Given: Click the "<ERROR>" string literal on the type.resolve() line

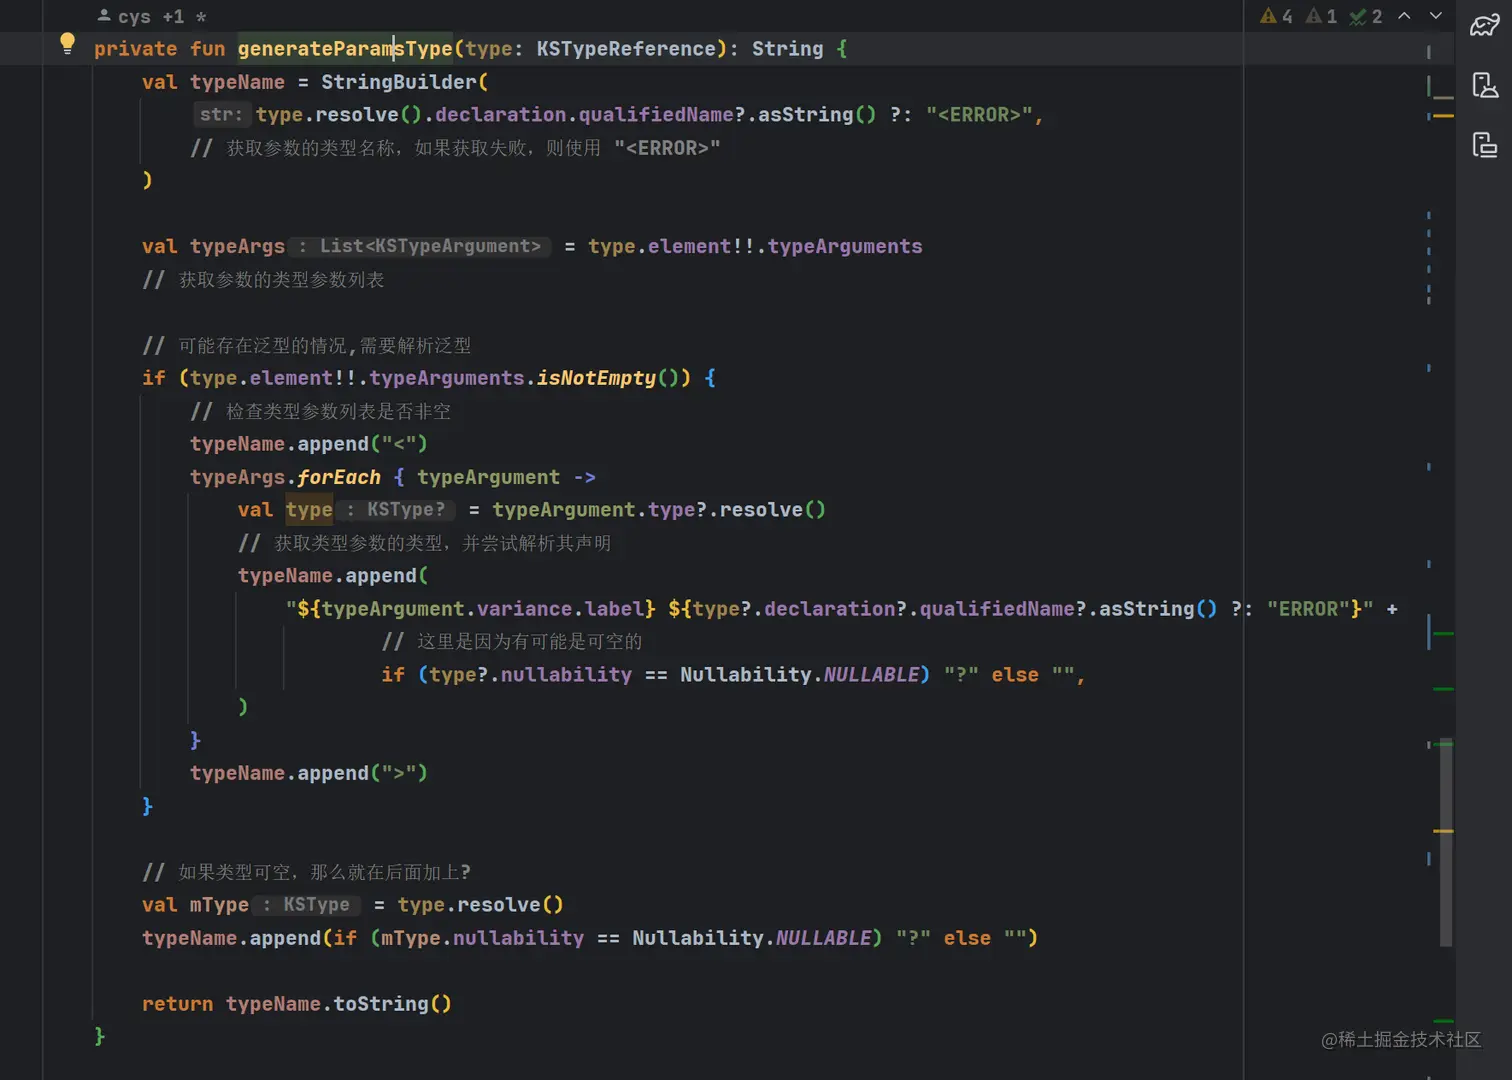Looking at the screenshot, I should coord(979,115).
